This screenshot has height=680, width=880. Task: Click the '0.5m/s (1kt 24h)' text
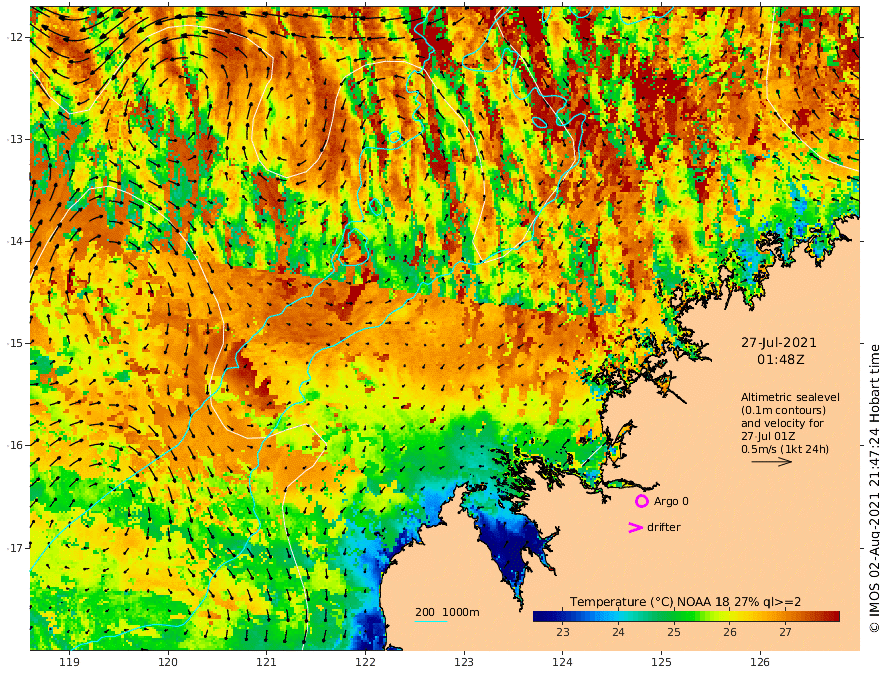(x=785, y=449)
